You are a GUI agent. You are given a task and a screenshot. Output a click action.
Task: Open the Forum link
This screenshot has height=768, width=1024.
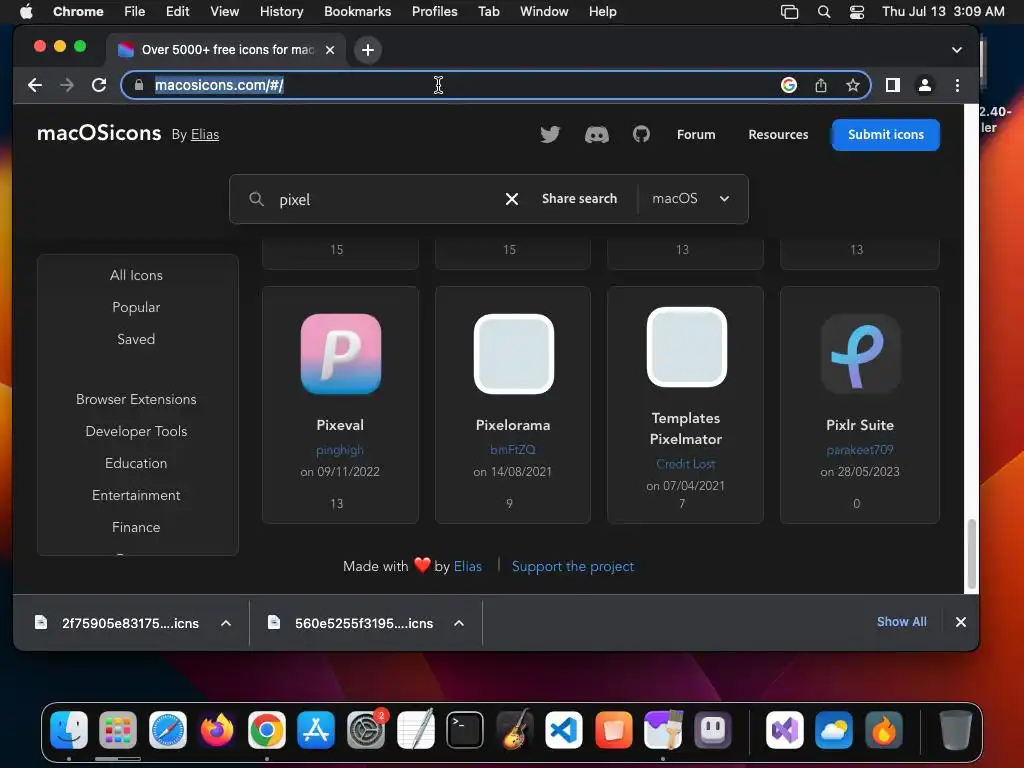(x=696, y=135)
